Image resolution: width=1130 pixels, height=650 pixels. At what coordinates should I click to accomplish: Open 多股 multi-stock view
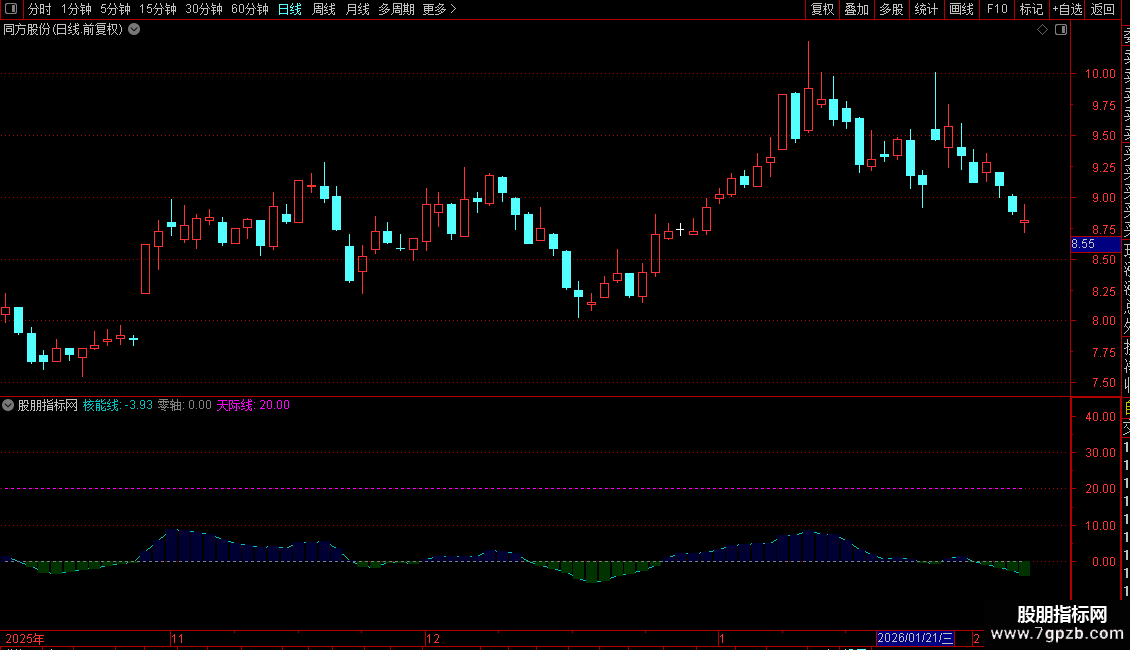coord(891,9)
